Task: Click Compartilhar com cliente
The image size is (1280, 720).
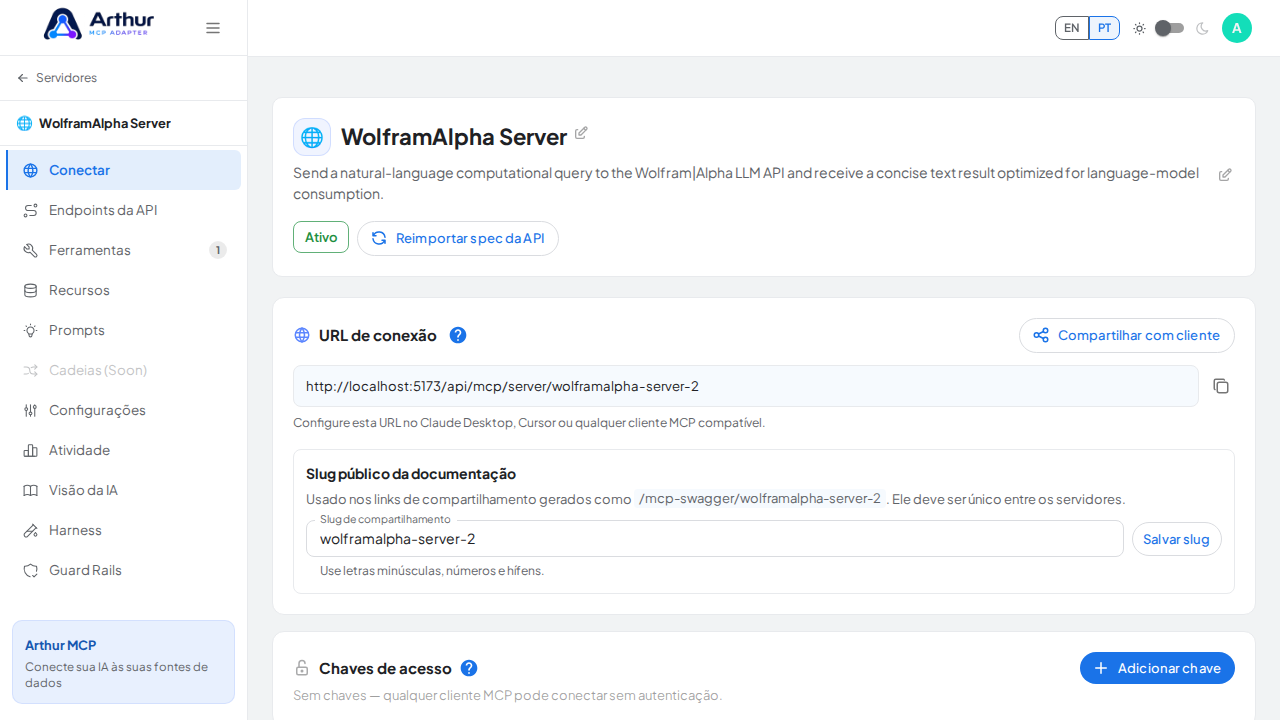Action: tap(1127, 335)
